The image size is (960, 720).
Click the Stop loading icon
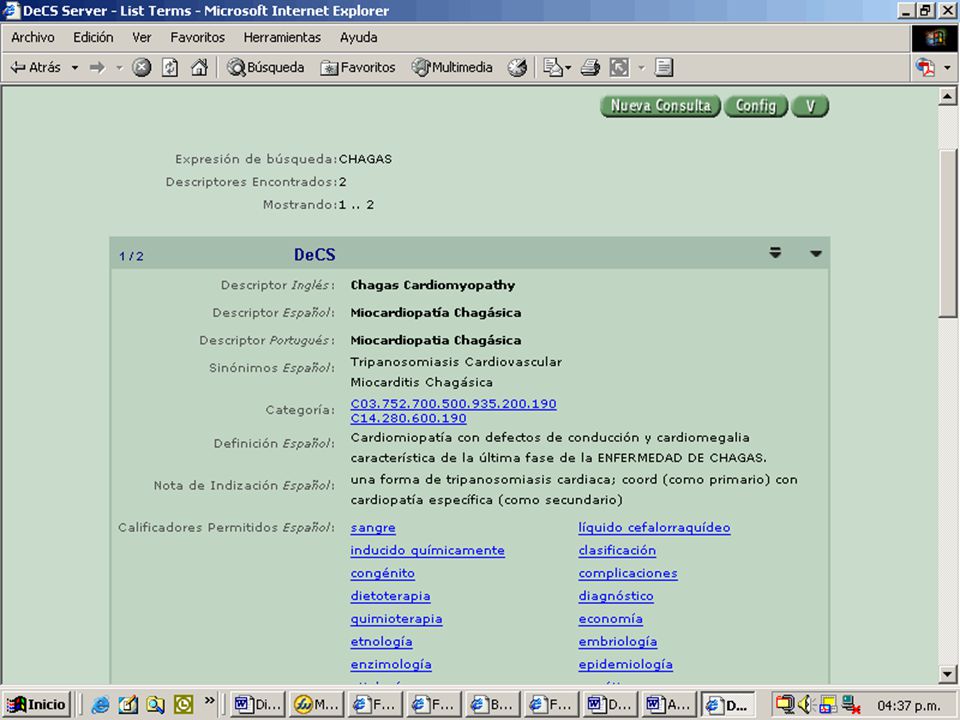(x=141, y=67)
